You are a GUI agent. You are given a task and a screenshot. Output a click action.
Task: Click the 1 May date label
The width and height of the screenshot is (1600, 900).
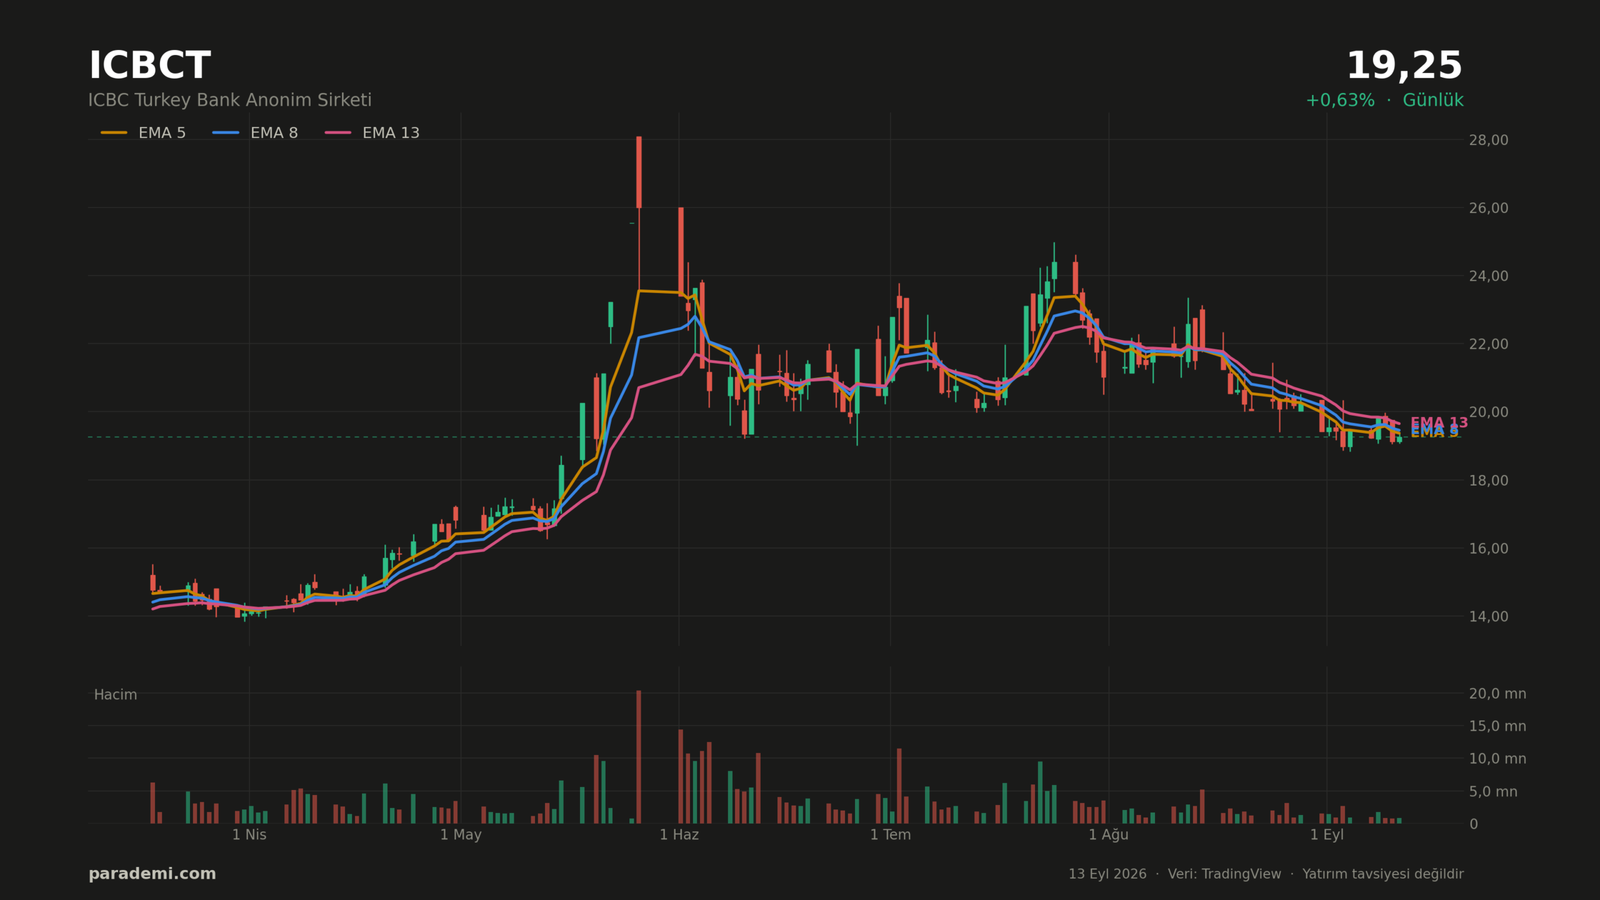pyautogui.click(x=461, y=835)
